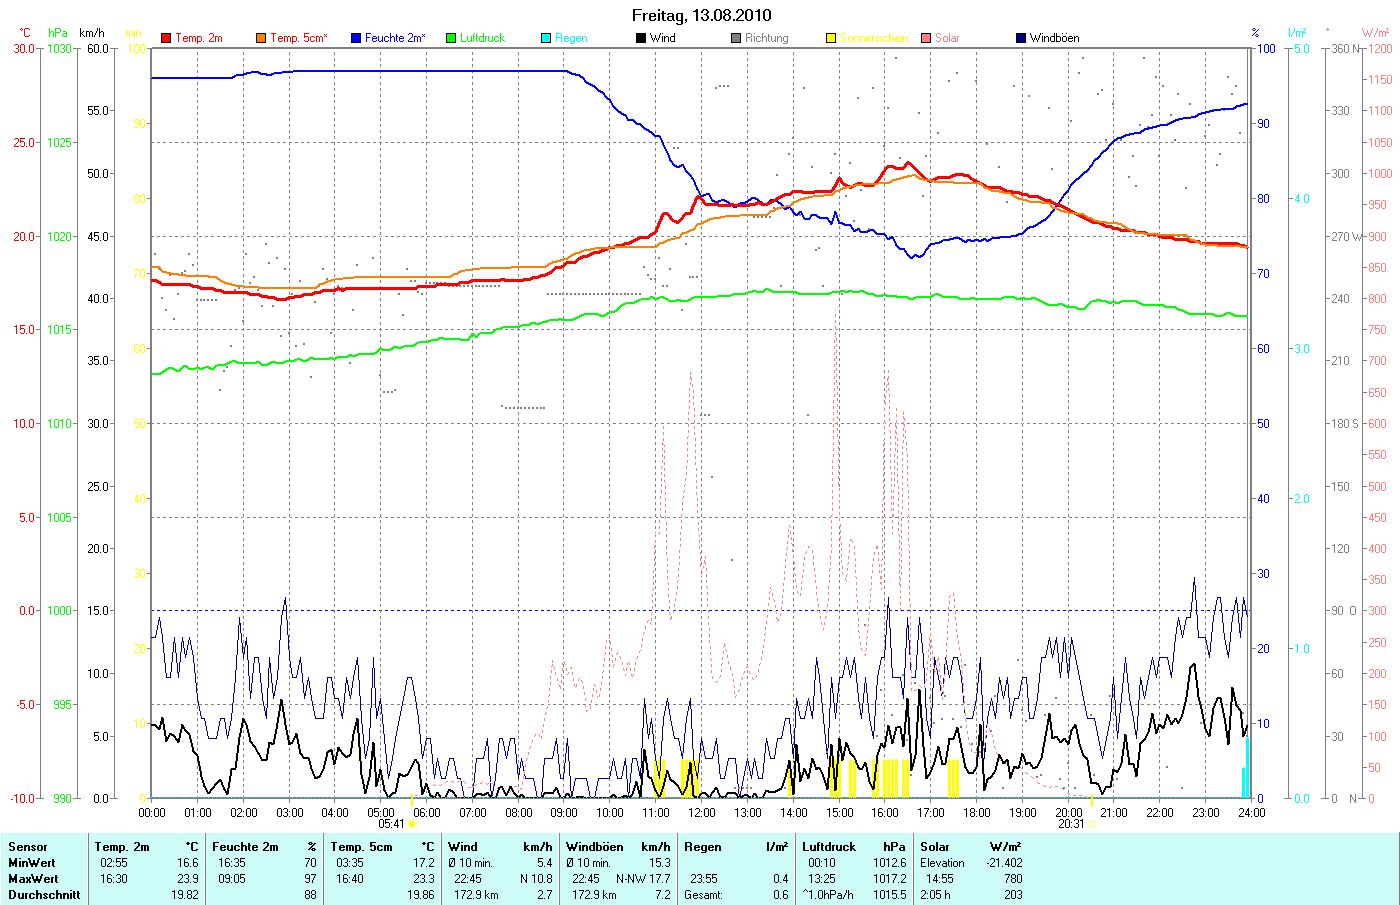1400x905 pixels.
Task: Click the 1030 hPa axis label
Action: [x=60, y=48]
